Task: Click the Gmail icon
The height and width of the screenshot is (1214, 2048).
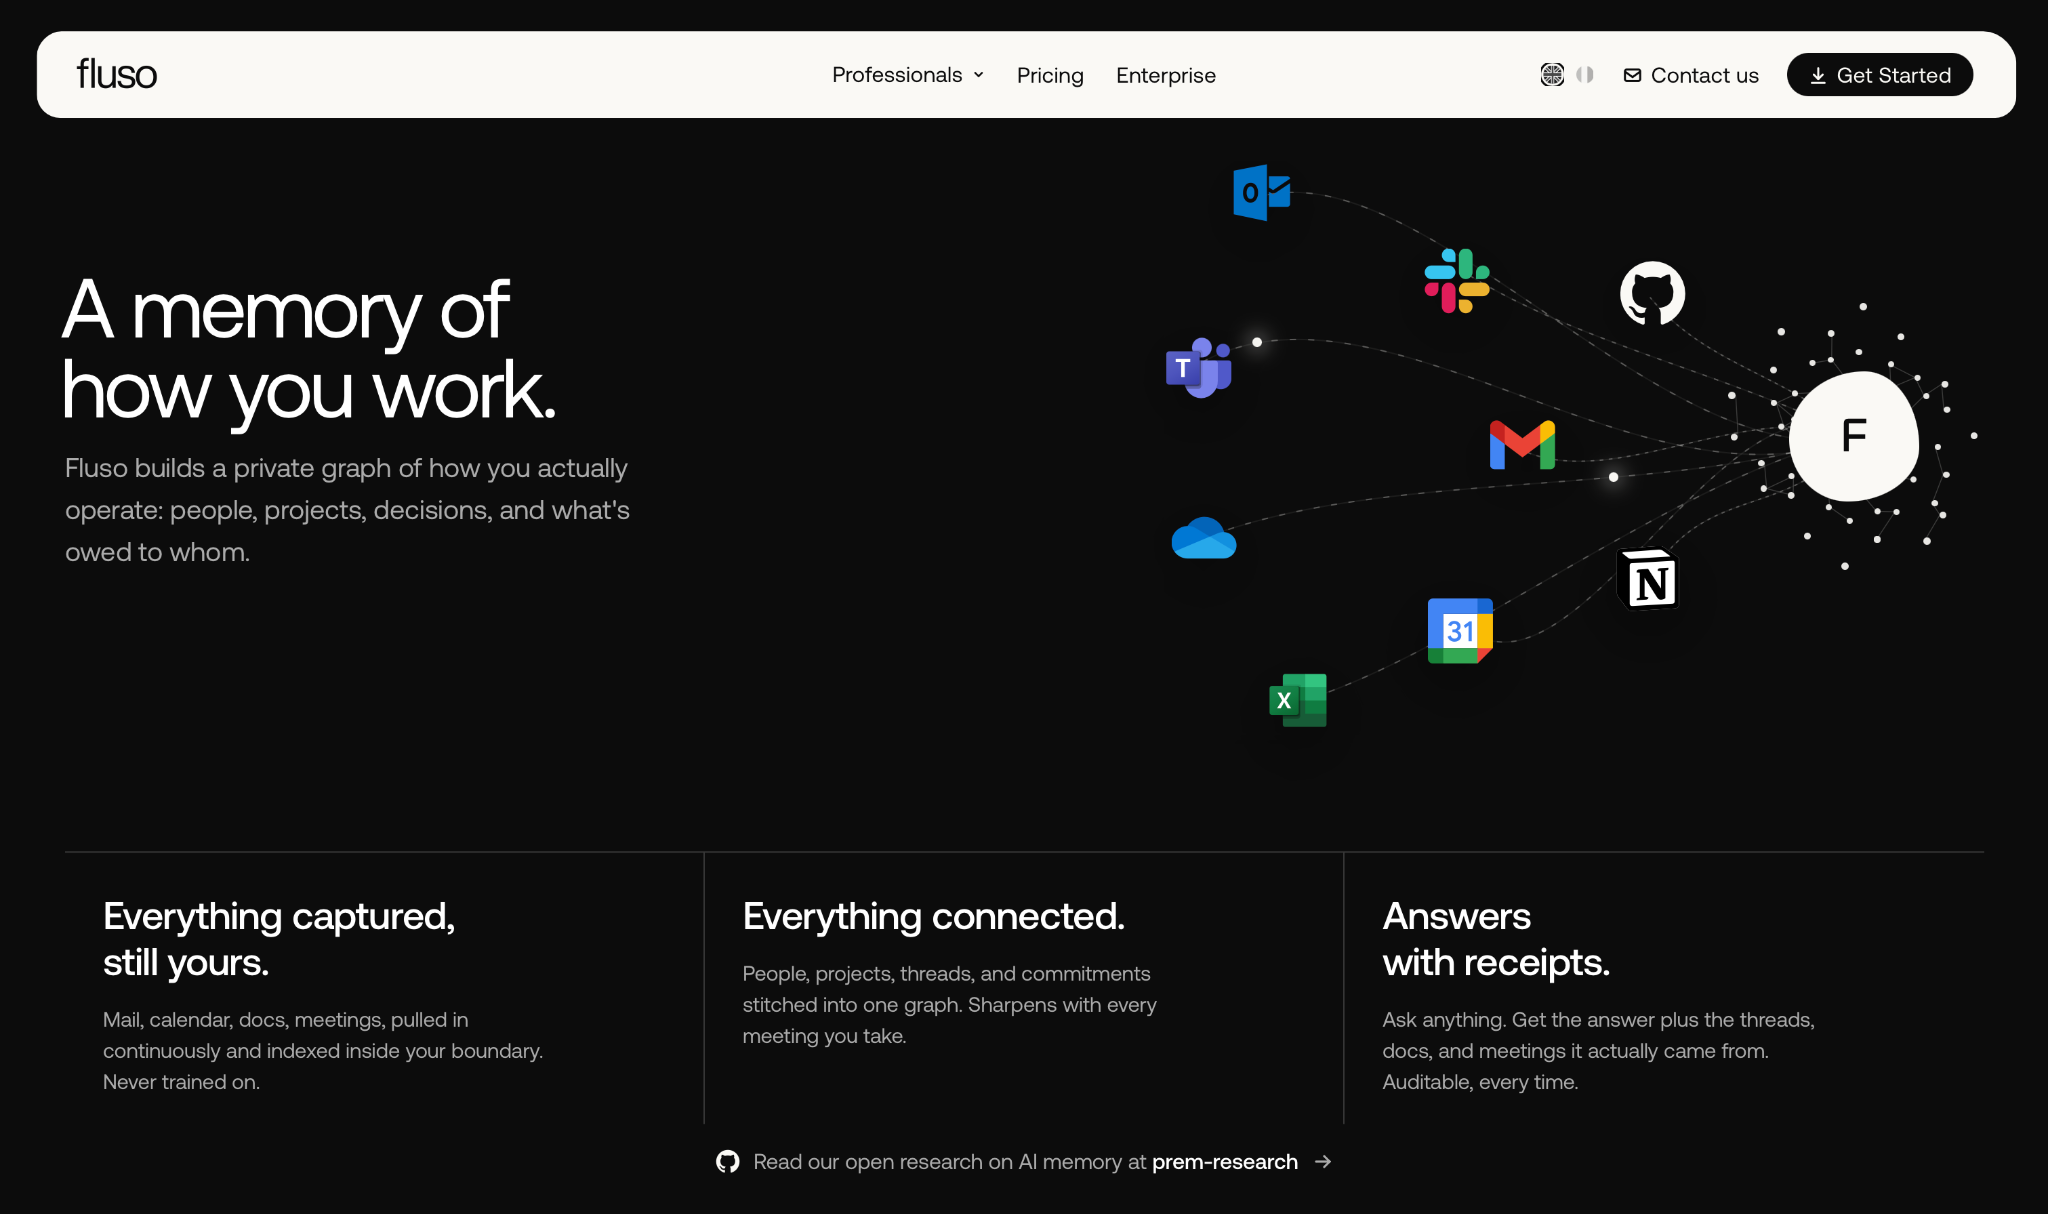Action: pos(1522,445)
